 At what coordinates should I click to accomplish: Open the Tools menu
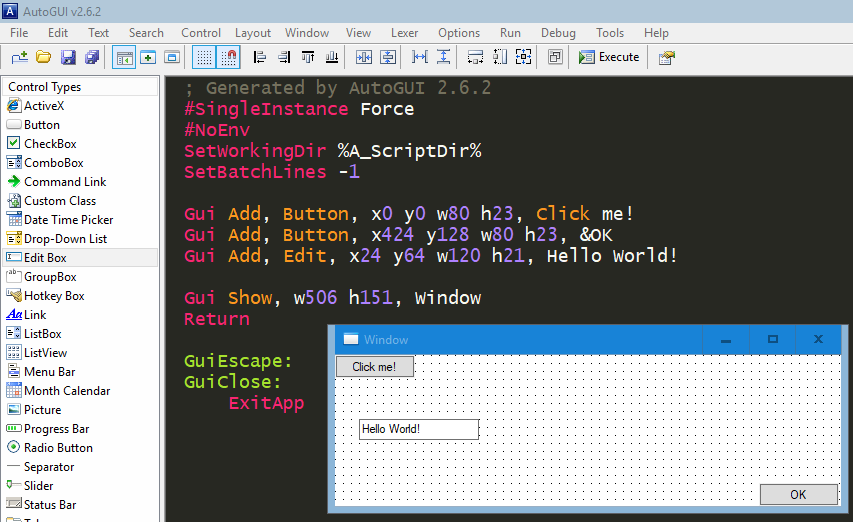point(610,33)
